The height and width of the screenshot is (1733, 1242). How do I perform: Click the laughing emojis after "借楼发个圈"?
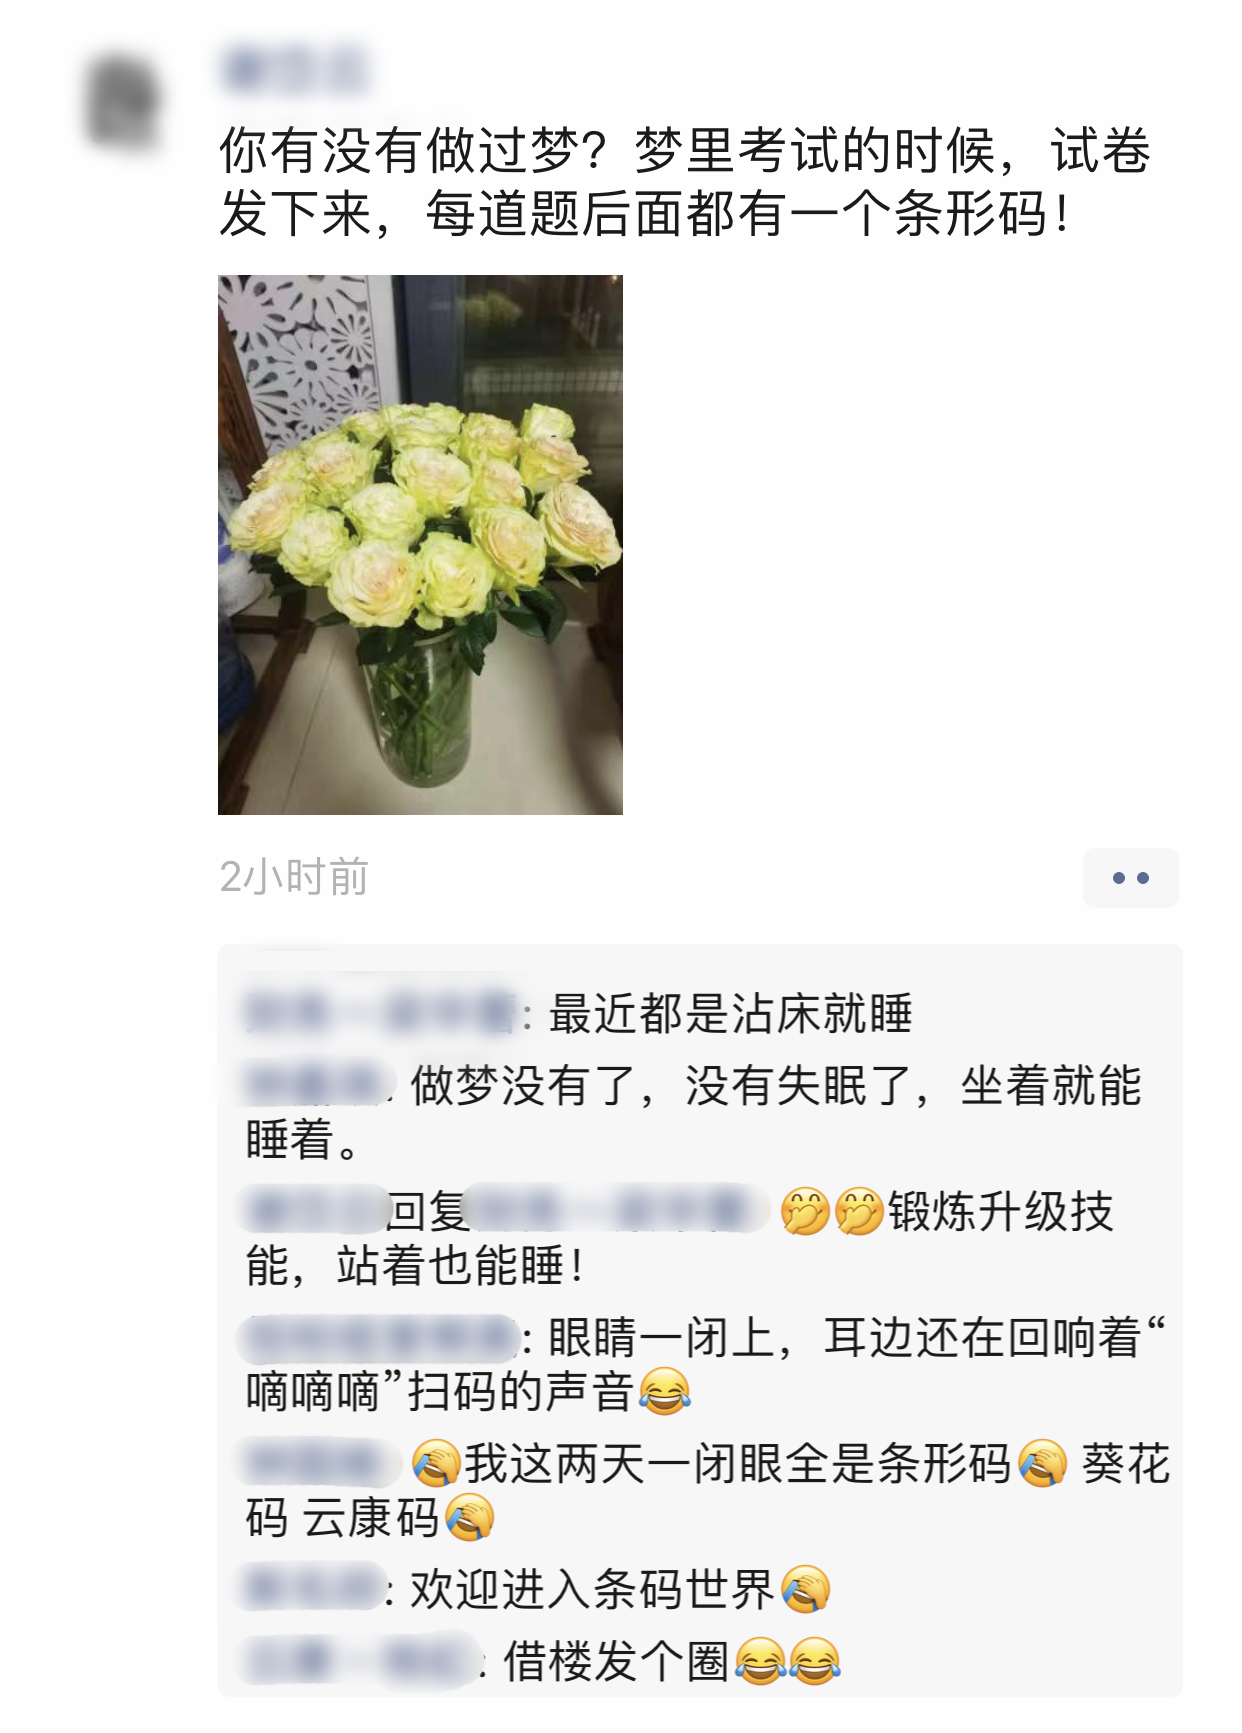point(787,1661)
